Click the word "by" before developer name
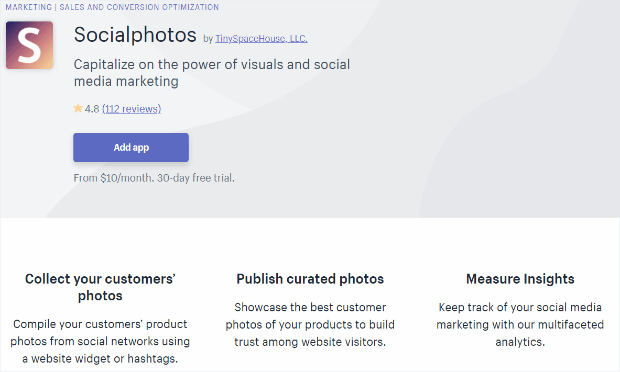The width and height of the screenshot is (620, 372). coord(208,39)
